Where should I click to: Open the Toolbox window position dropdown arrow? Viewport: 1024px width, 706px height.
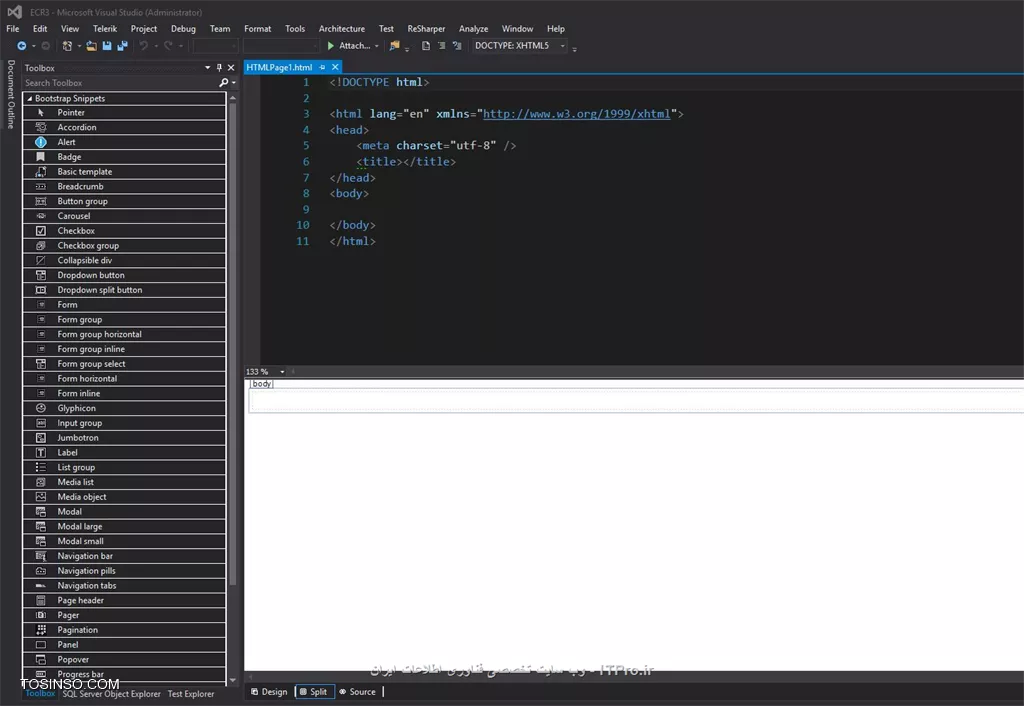point(208,68)
